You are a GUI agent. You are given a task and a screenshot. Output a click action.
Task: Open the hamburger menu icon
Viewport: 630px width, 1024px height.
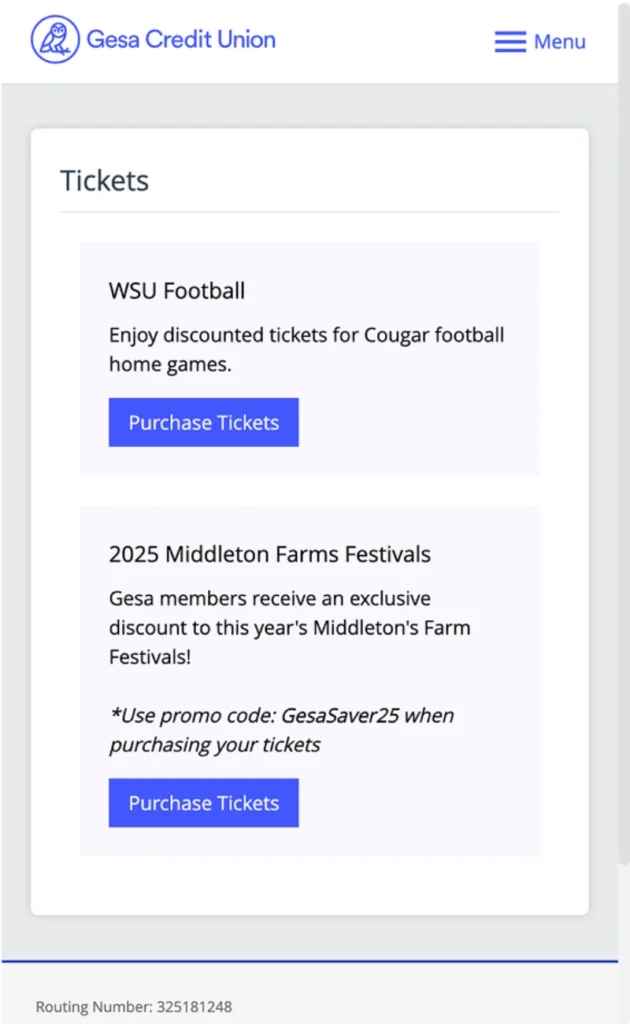click(510, 42)
